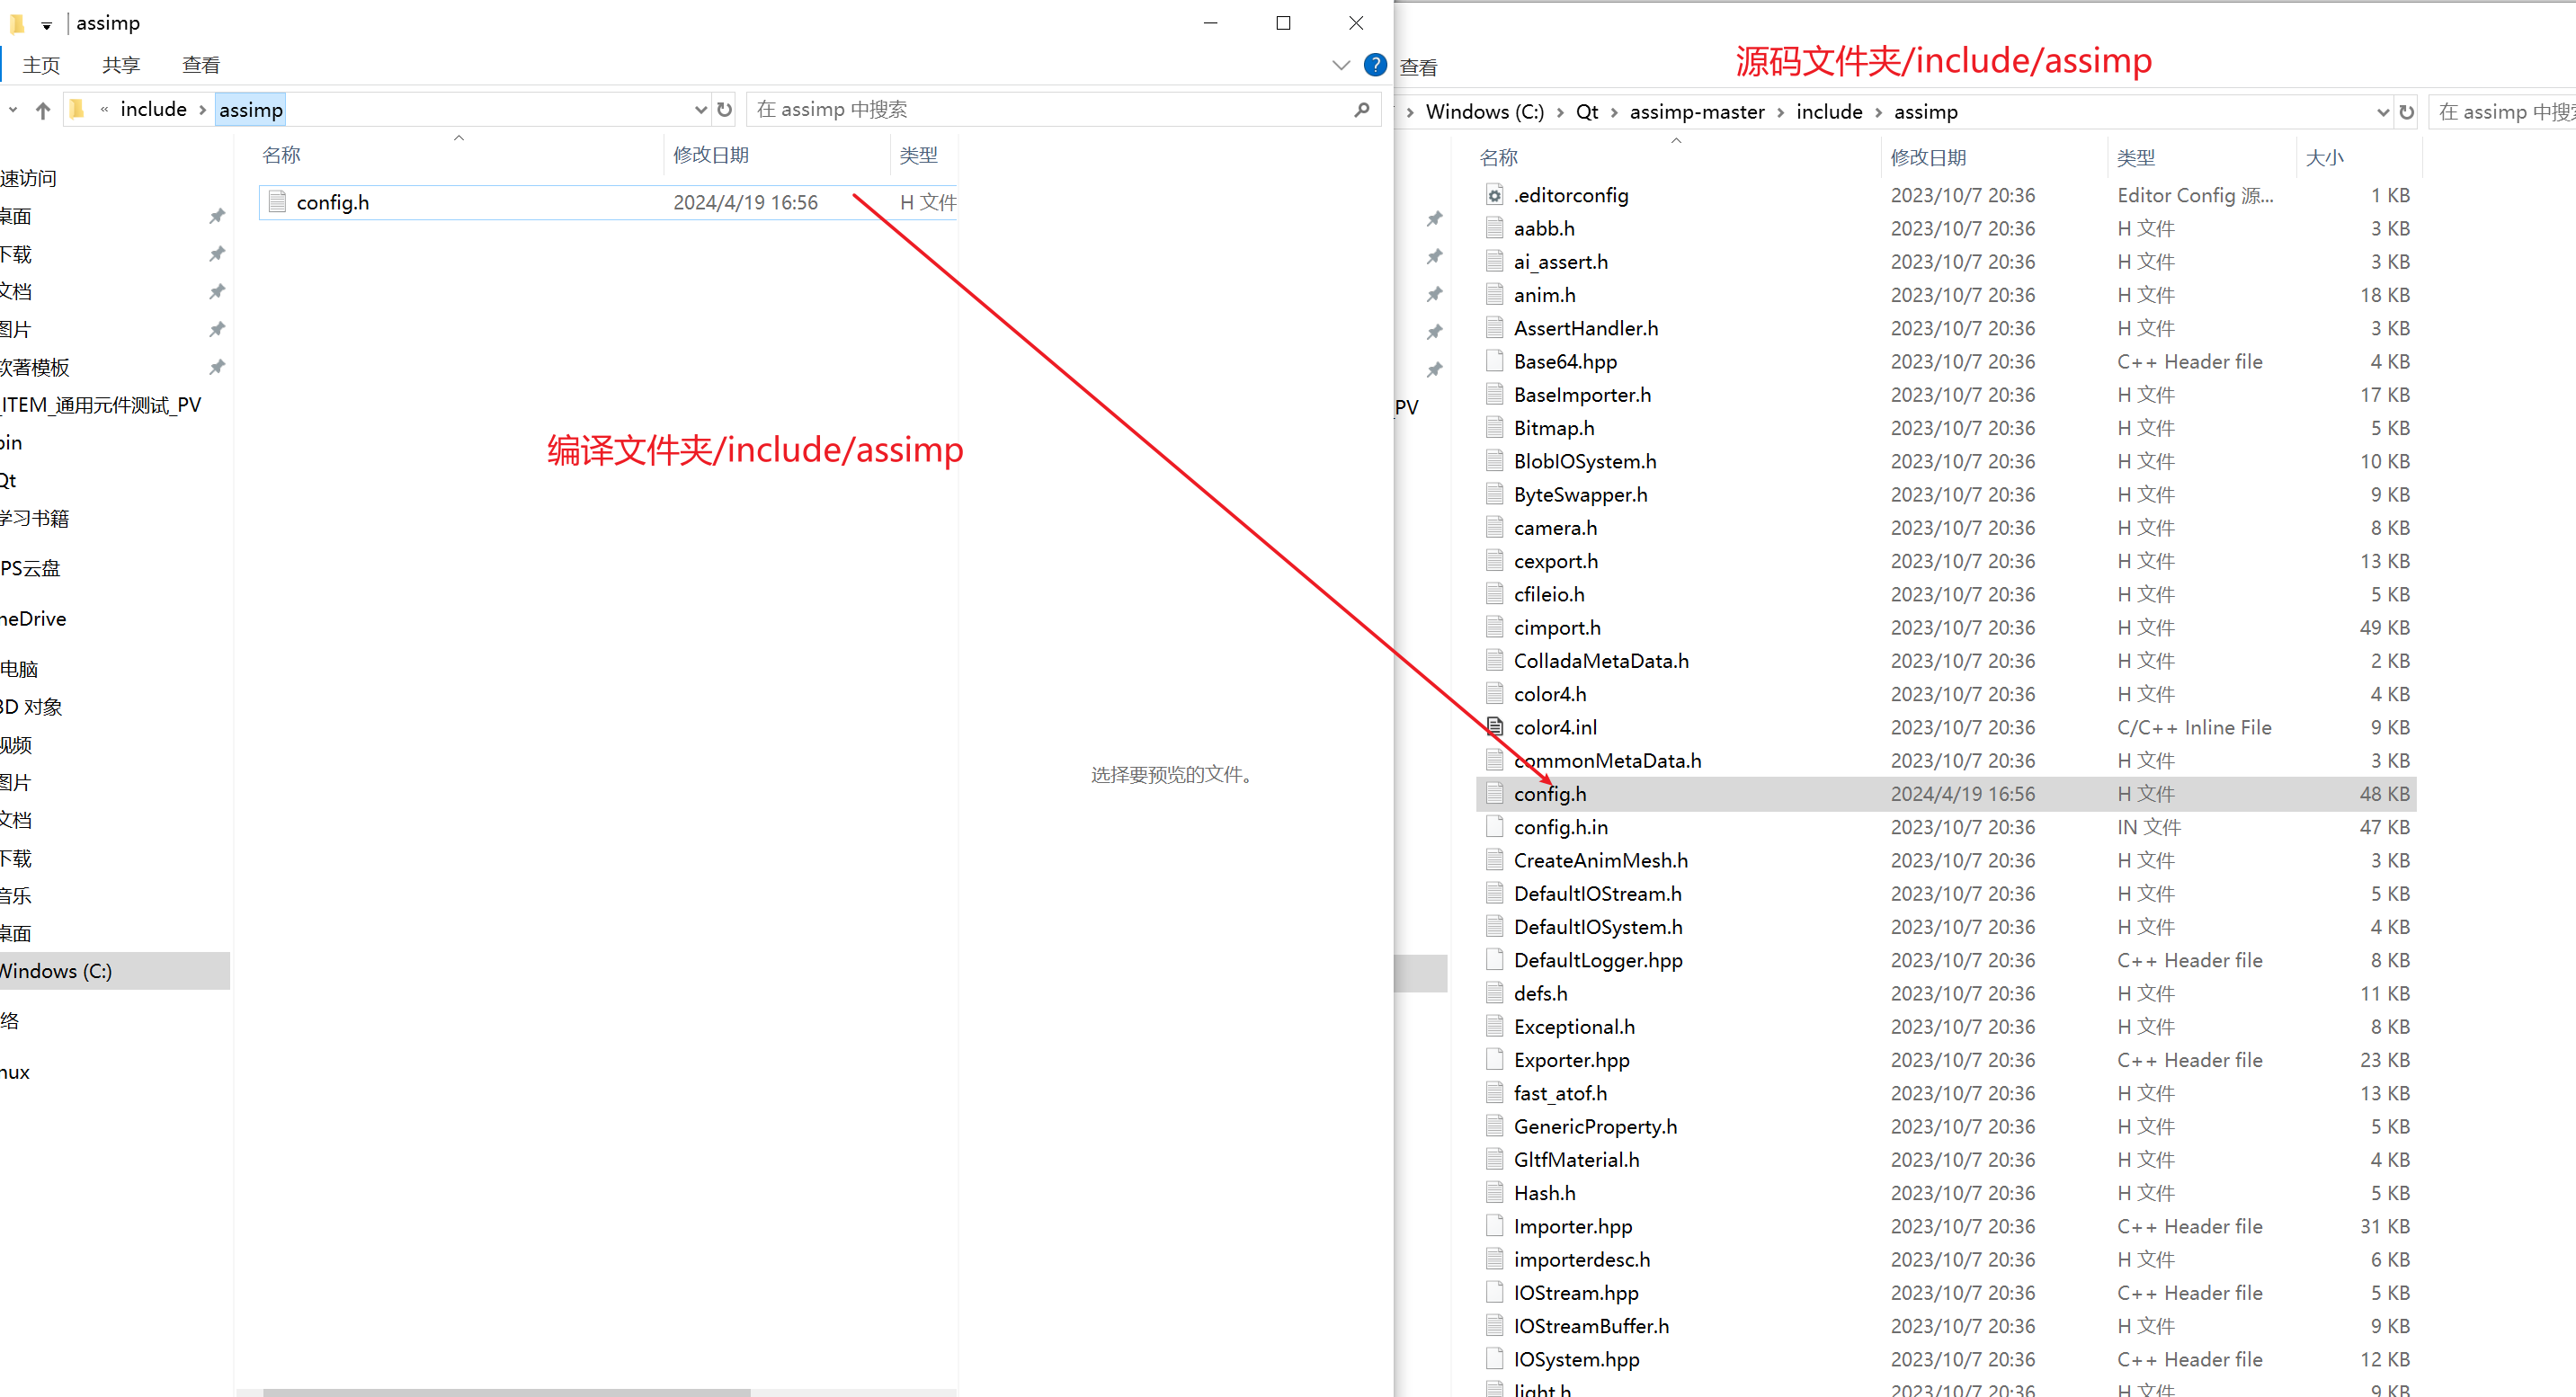This screenshot has width=2576, height=1397.
Task: Click the search magnifier in left window
Action: tap(1361, 109)
